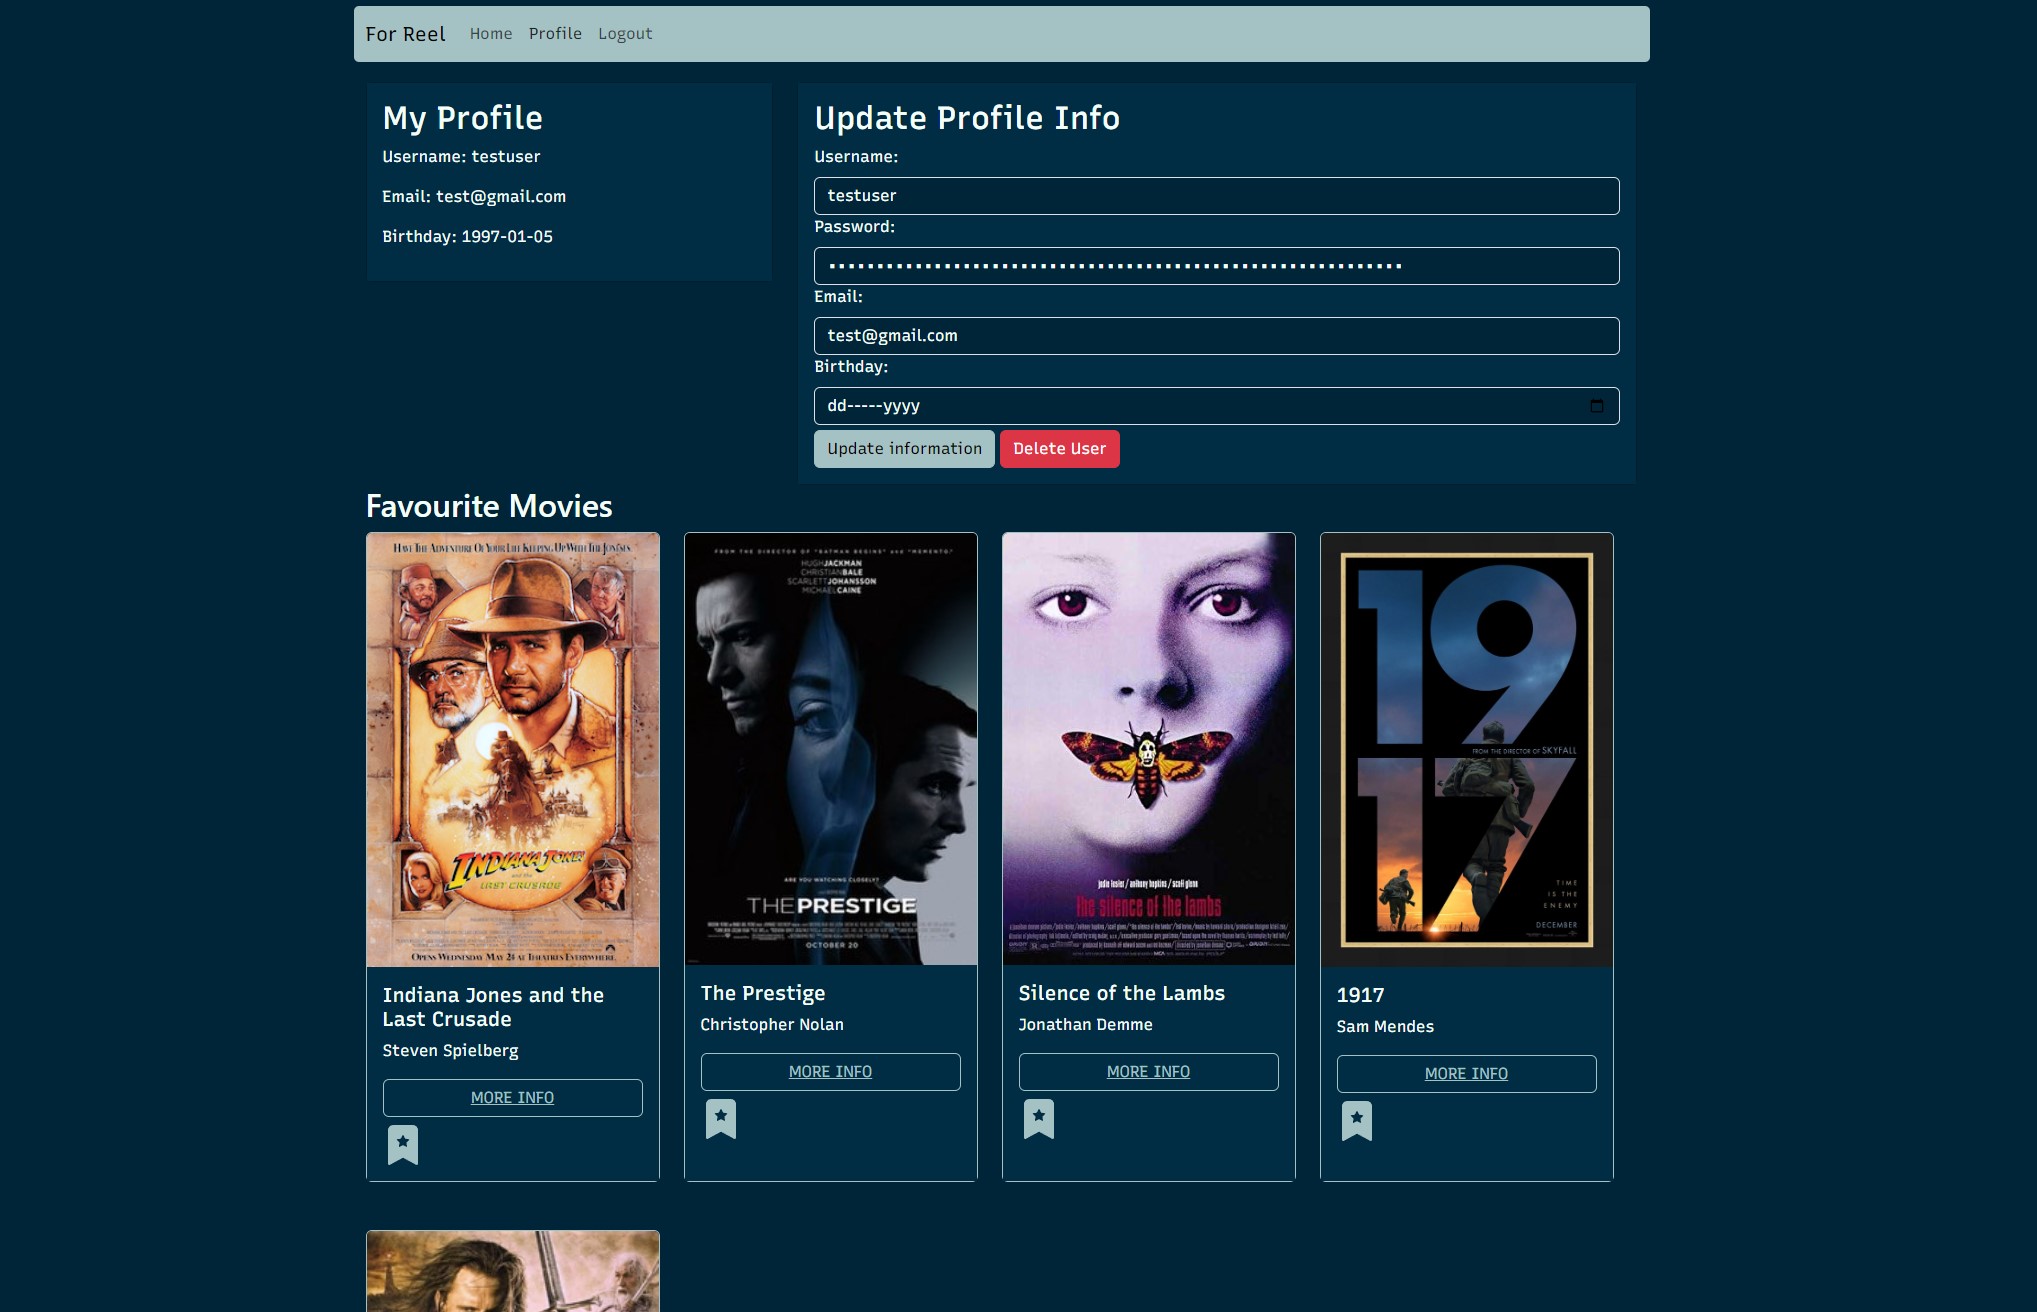Screen dimensions: 2037x1312
Task: Click the '1917' card title
Action: point(1360,995)
